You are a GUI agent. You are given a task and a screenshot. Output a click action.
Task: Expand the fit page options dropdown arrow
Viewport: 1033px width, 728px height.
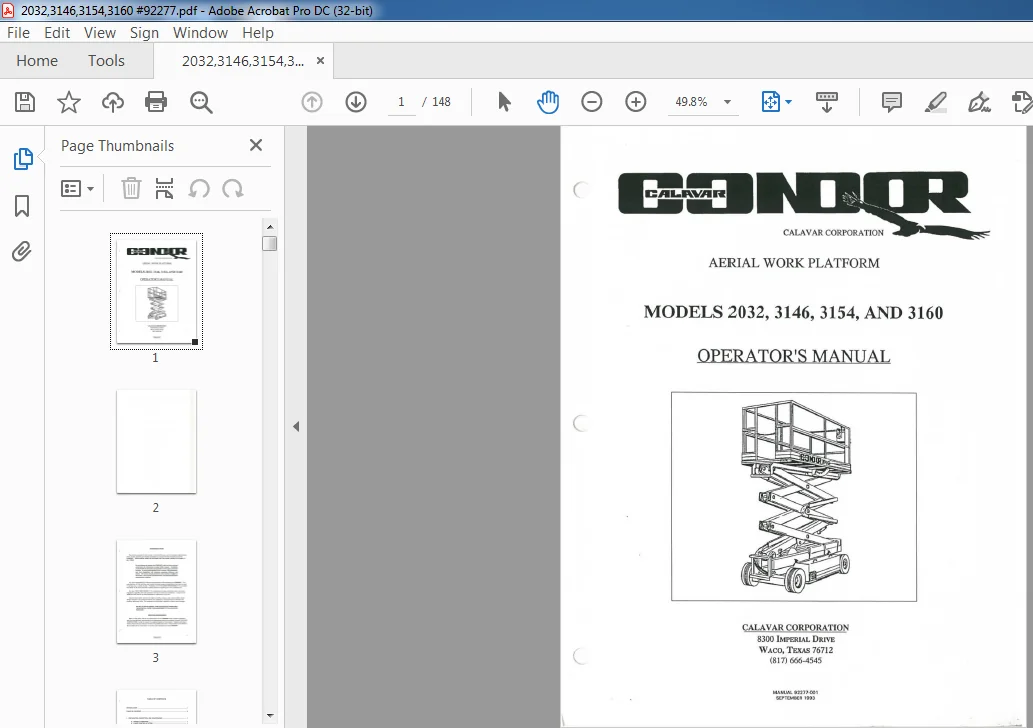[789, 102]
